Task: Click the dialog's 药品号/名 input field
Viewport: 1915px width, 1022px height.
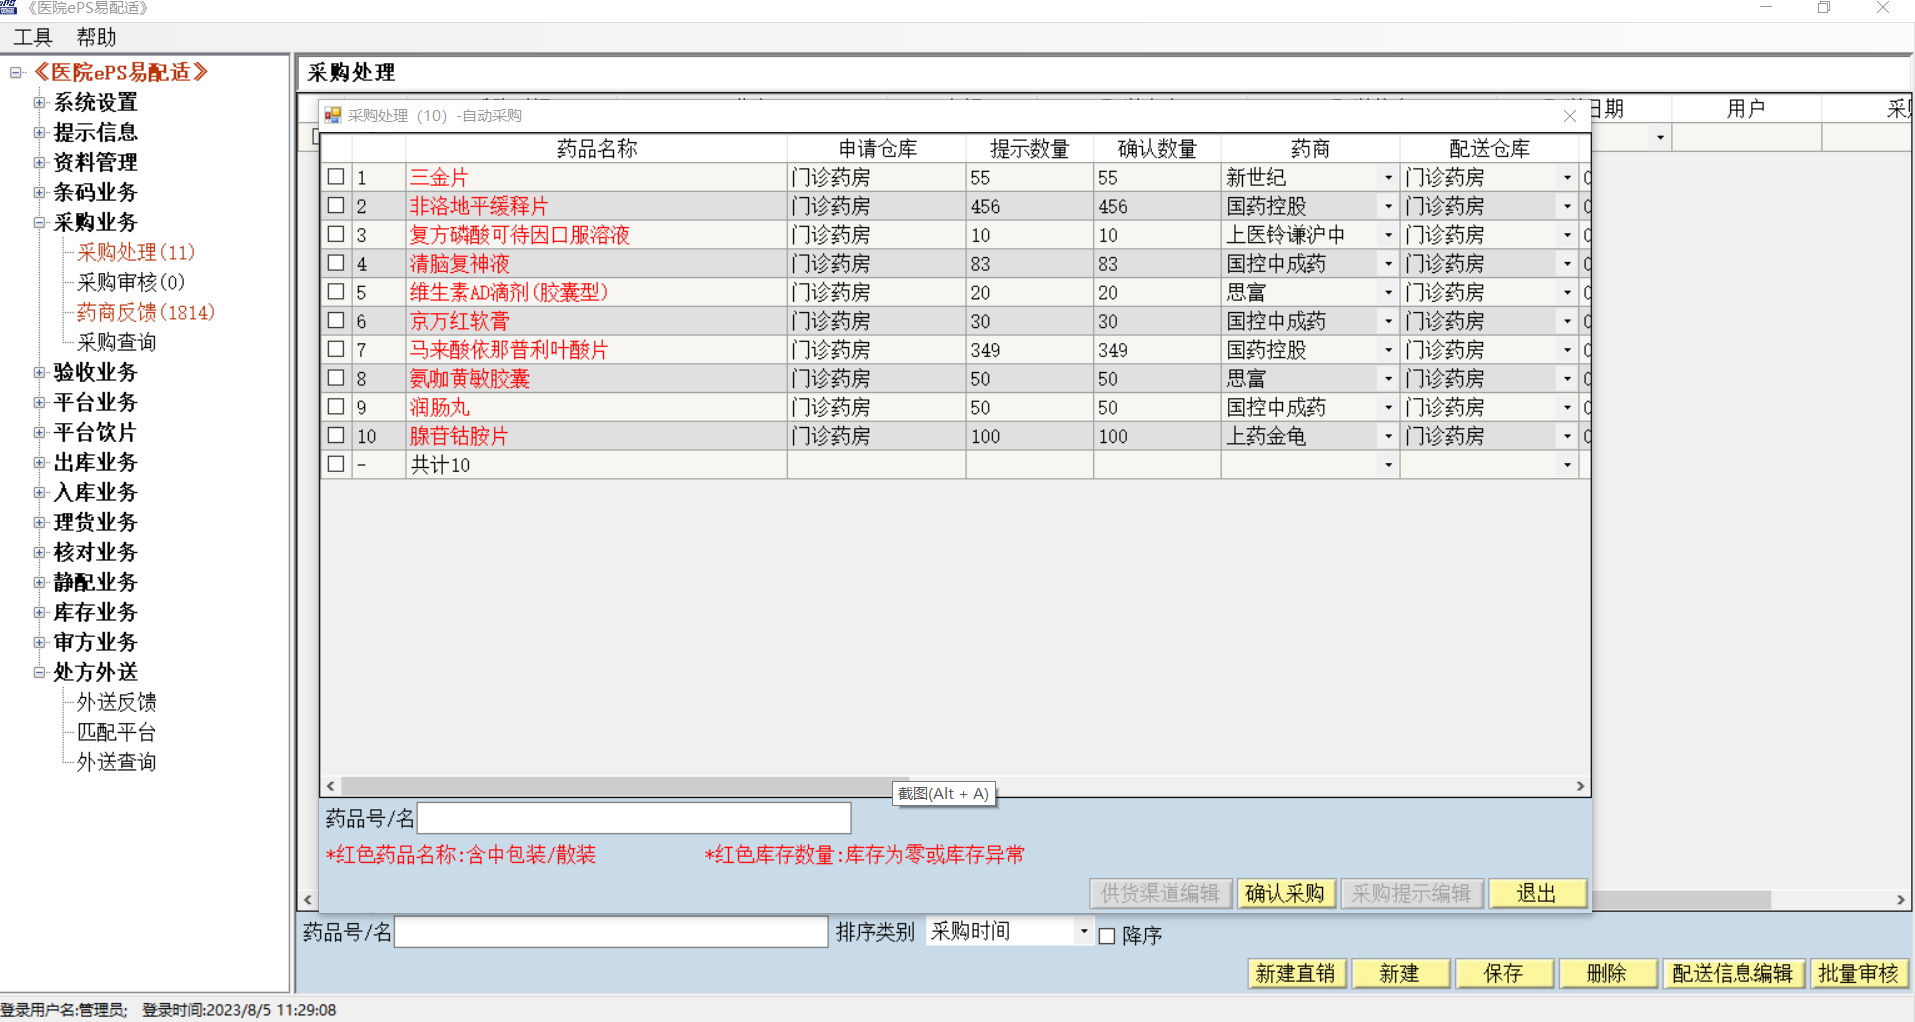Action: (634, 818)
